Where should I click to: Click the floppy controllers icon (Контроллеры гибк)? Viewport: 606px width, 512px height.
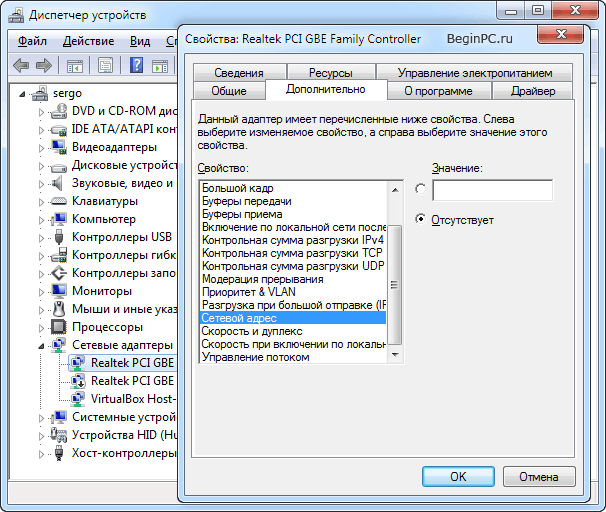pyautogui.click(x=59, y=255)
